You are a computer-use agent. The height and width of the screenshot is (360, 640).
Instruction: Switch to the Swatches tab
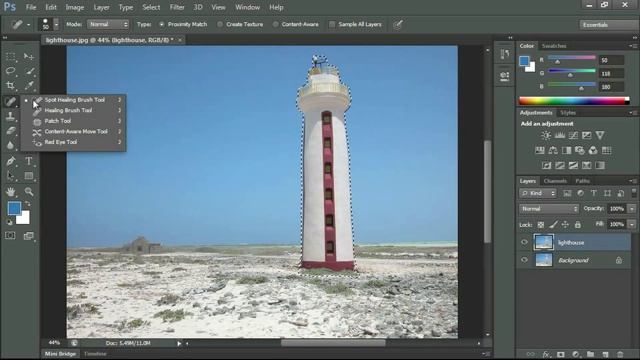(x=554, y=46)
